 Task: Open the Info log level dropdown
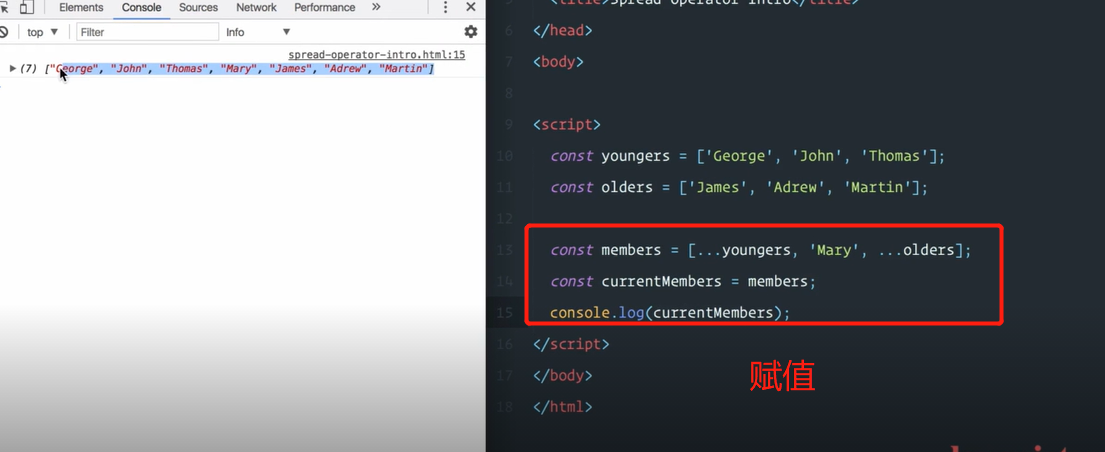(258, 32)
